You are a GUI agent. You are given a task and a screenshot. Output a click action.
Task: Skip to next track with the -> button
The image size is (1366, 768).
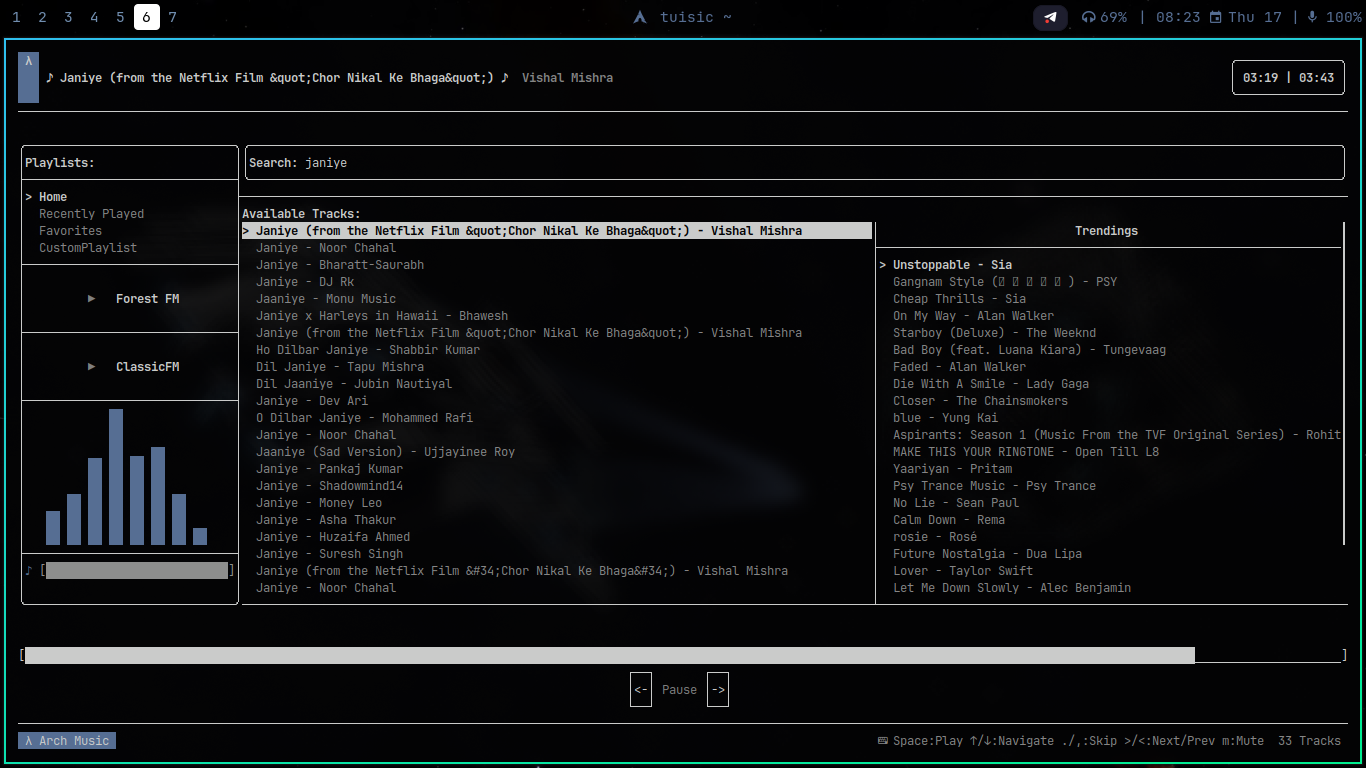pyautogui.click(x=718, y=690)
